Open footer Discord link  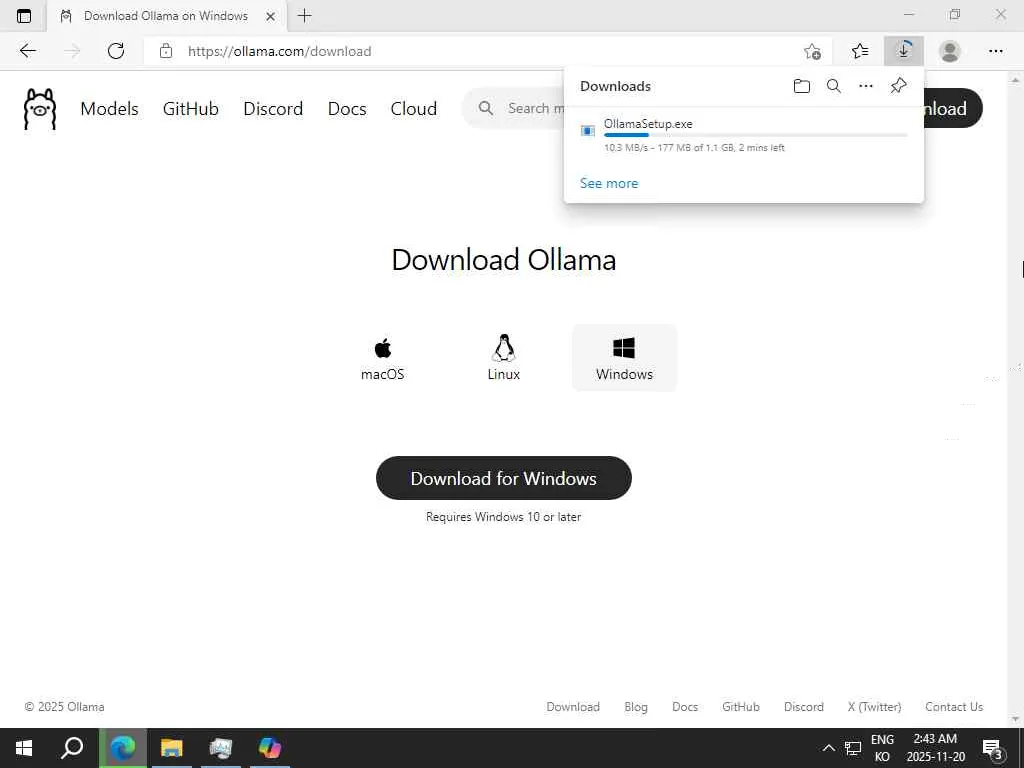click(x=803, y=707)
